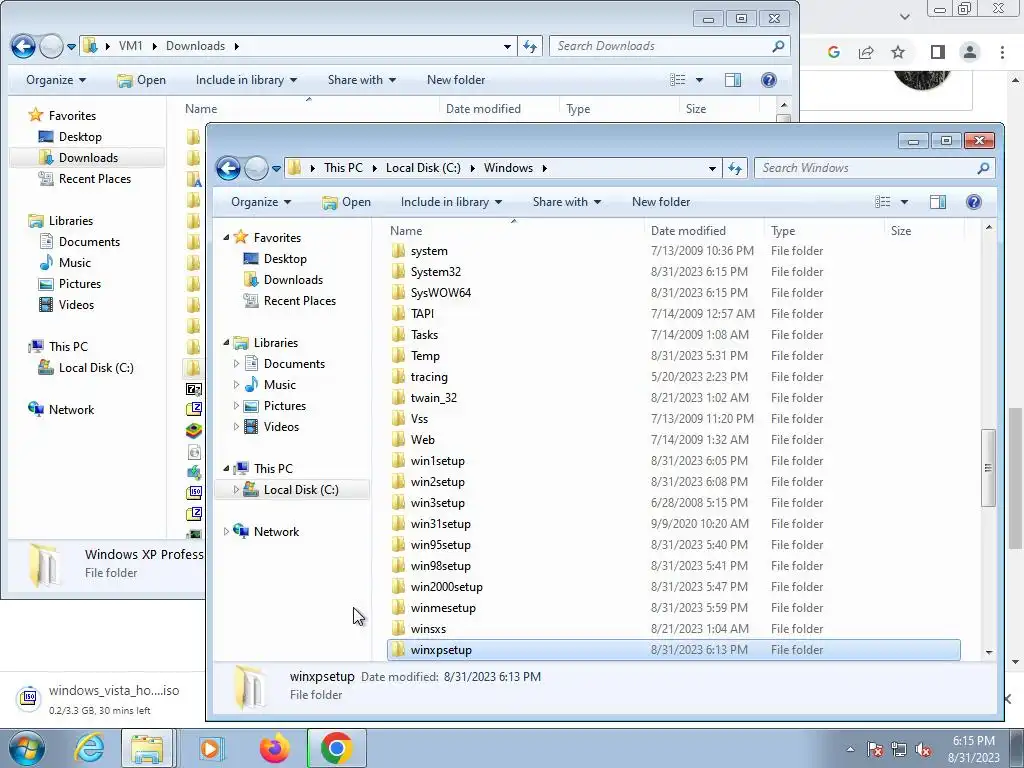Screen dimensions: 1024x768
Task: Open the Windows address bar history dropdown
Action: pyautogui.click(x=712, y=168)
